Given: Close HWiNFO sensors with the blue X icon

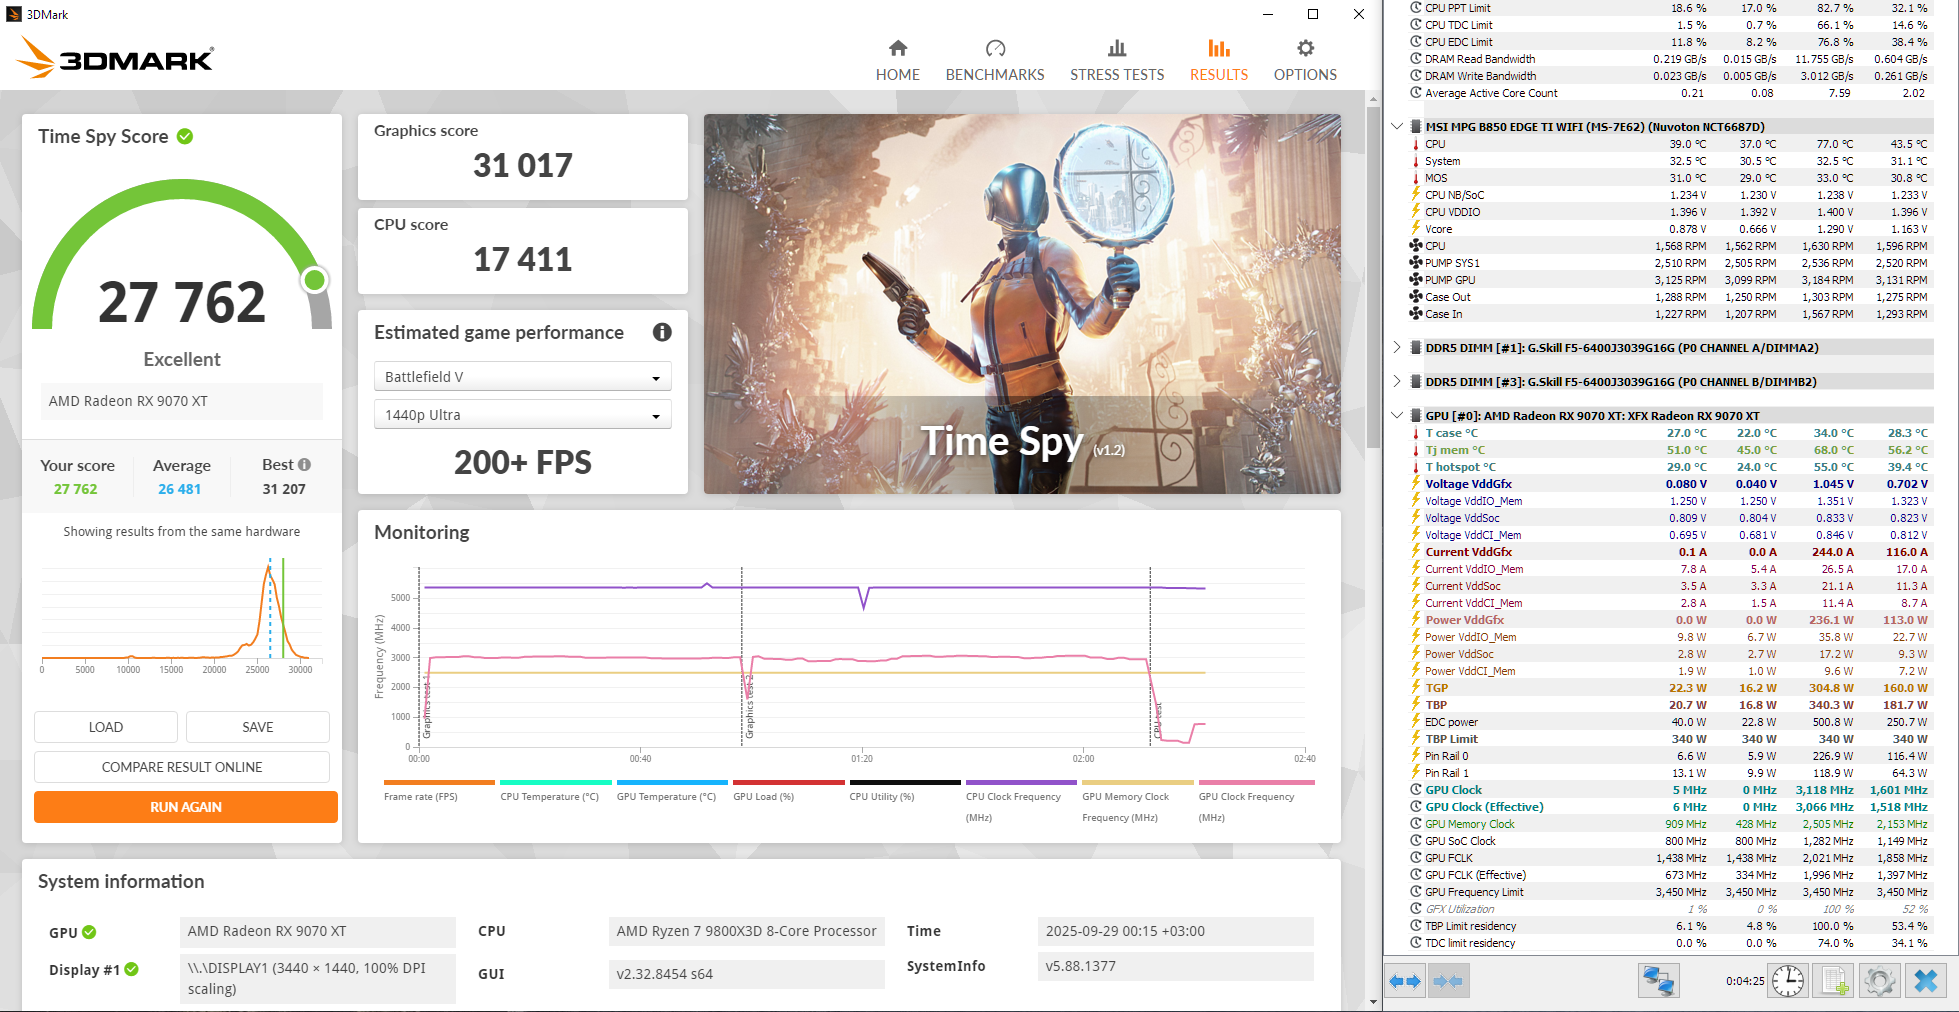Looking at the screenshot, I should pyautogui.click(x=1925, y=981).
